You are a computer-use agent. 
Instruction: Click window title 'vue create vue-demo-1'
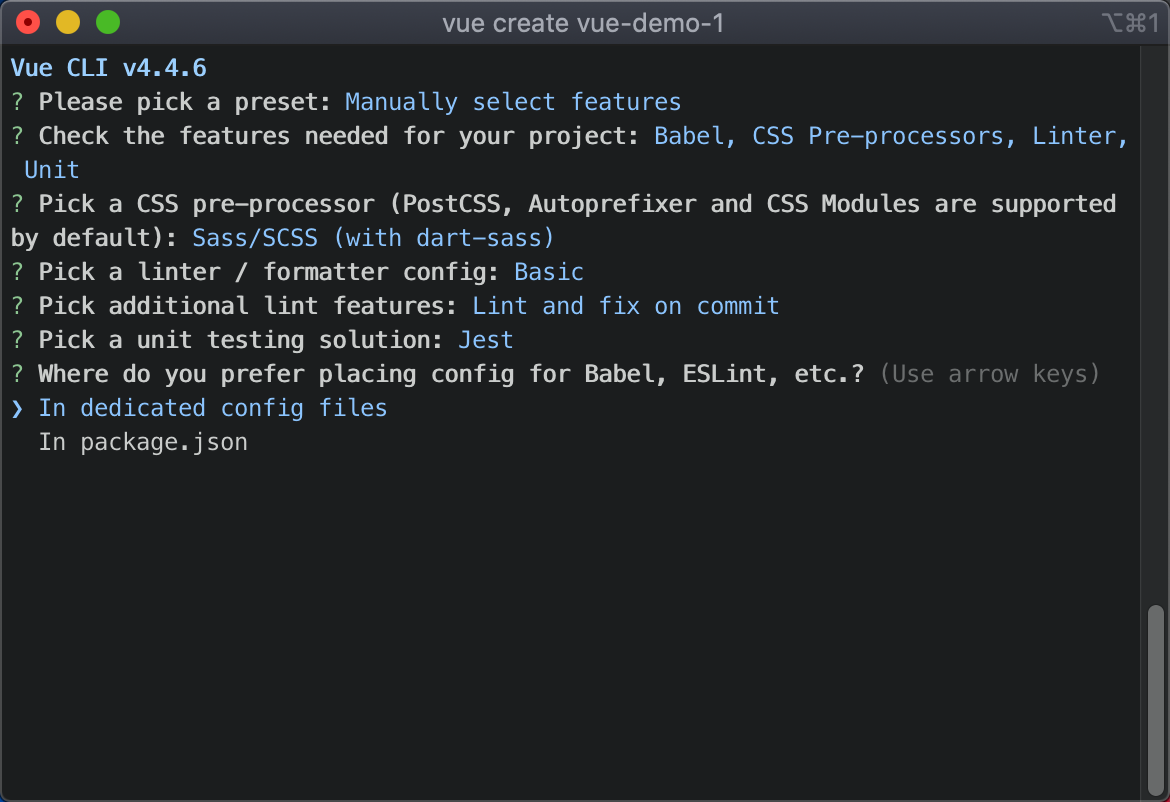tap(584, 23)
